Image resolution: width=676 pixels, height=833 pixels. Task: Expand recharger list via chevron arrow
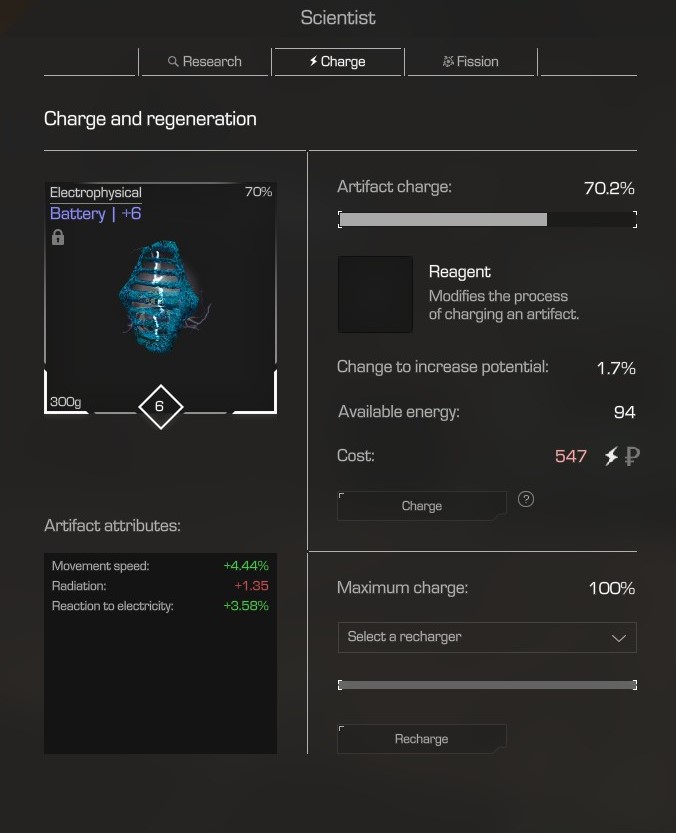pos(619,638)
